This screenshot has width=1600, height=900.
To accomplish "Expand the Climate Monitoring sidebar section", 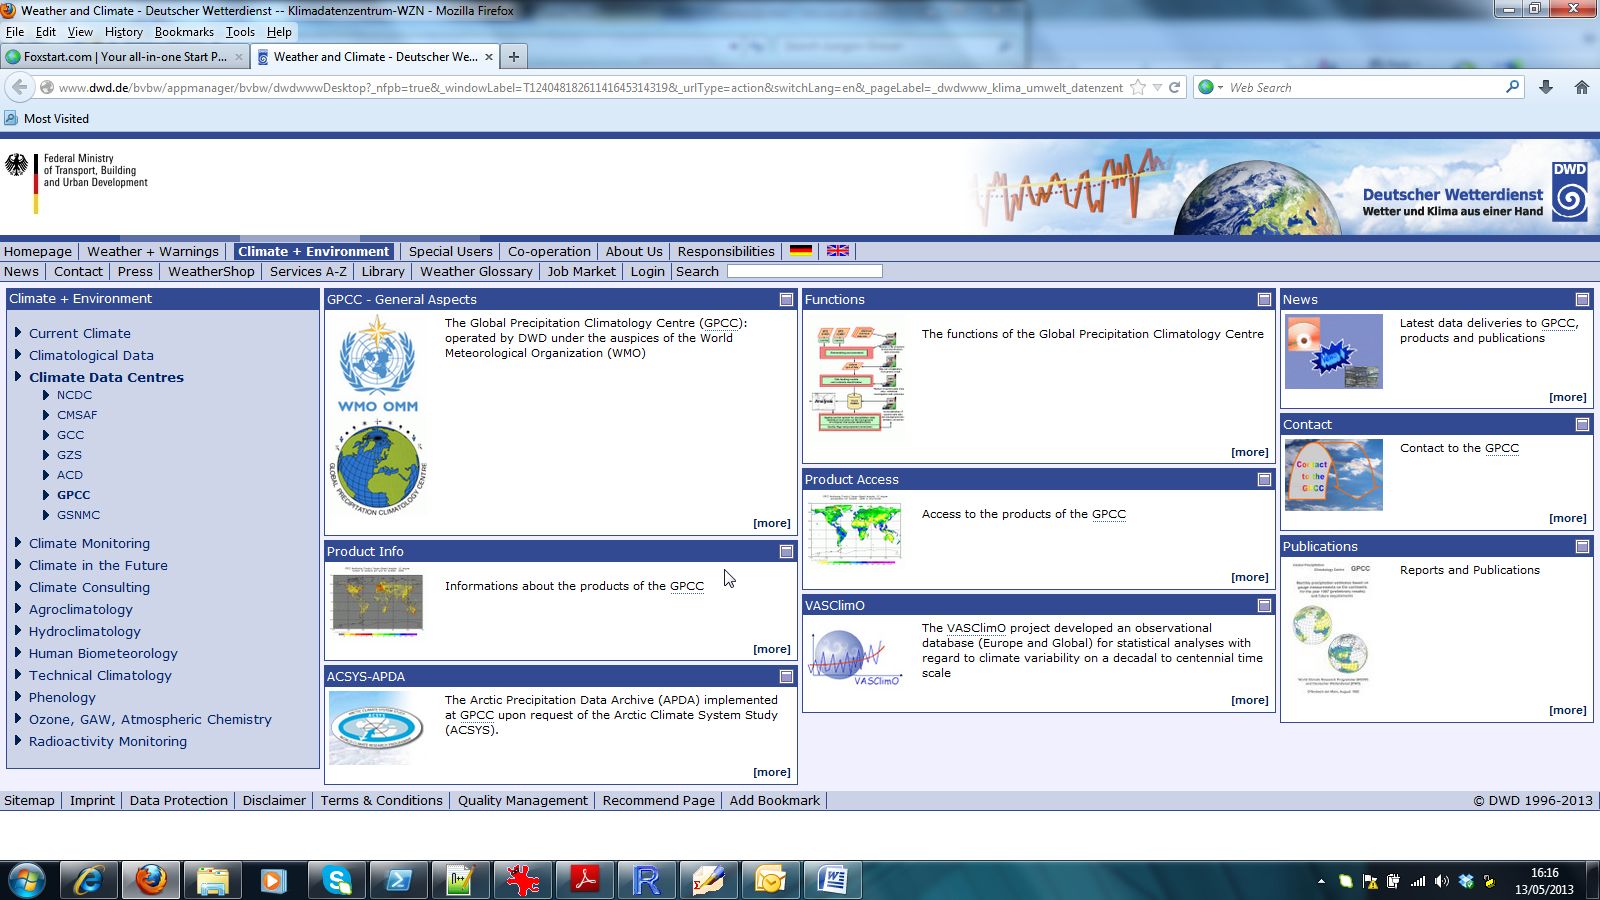I will (18, 543).
